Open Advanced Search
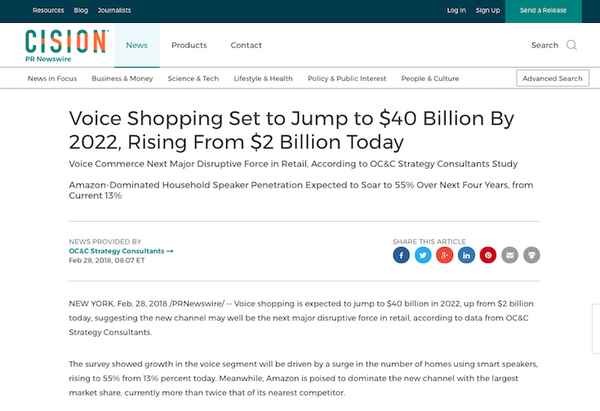 coord(552,78)
